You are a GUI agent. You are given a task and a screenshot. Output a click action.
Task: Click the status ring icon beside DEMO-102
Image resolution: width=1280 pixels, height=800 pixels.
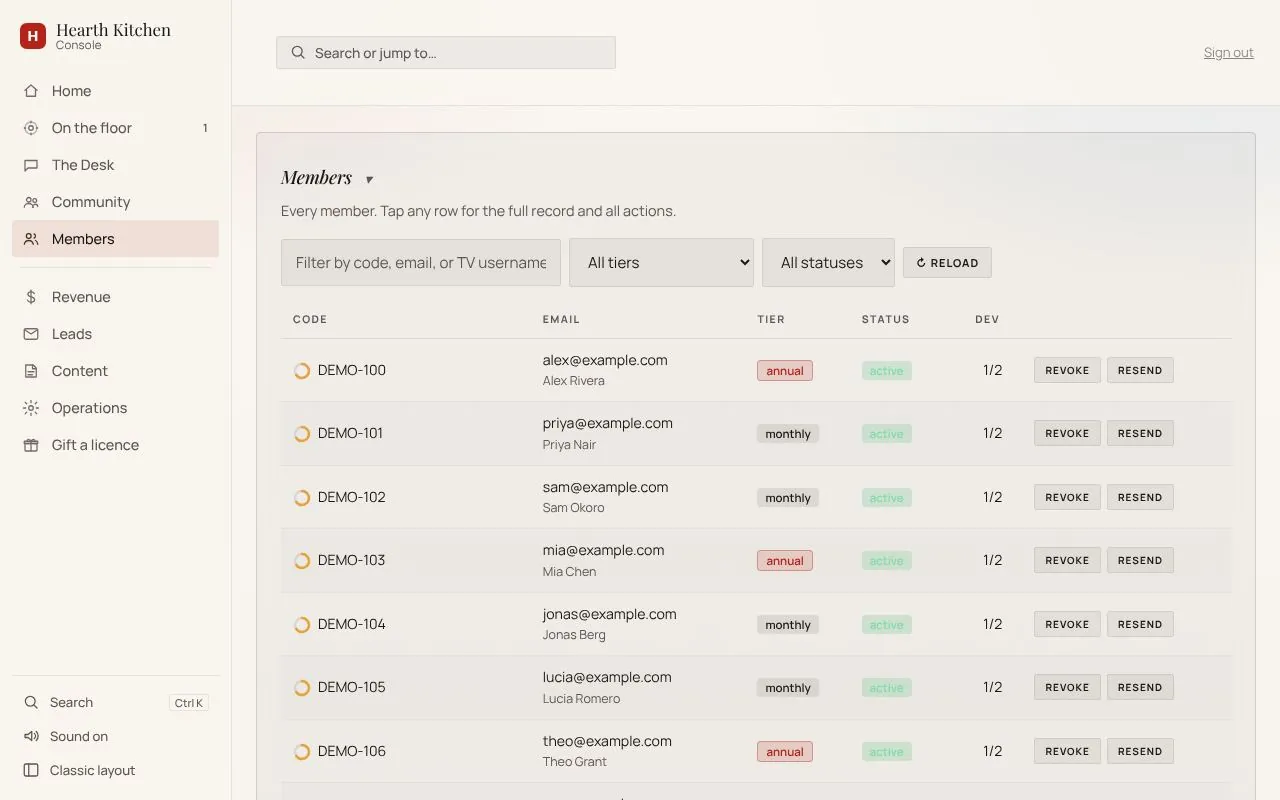pos(302,497)
